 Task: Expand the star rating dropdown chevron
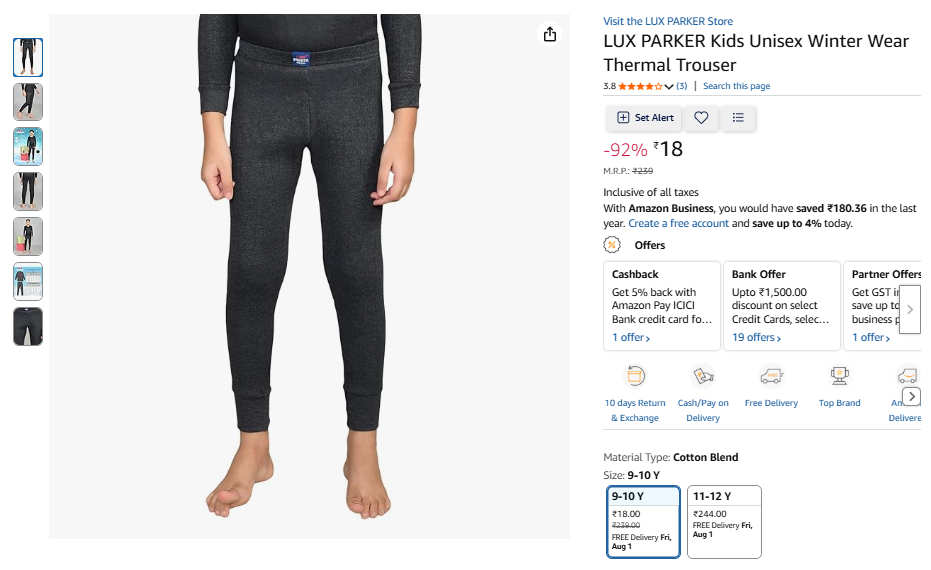669,87
